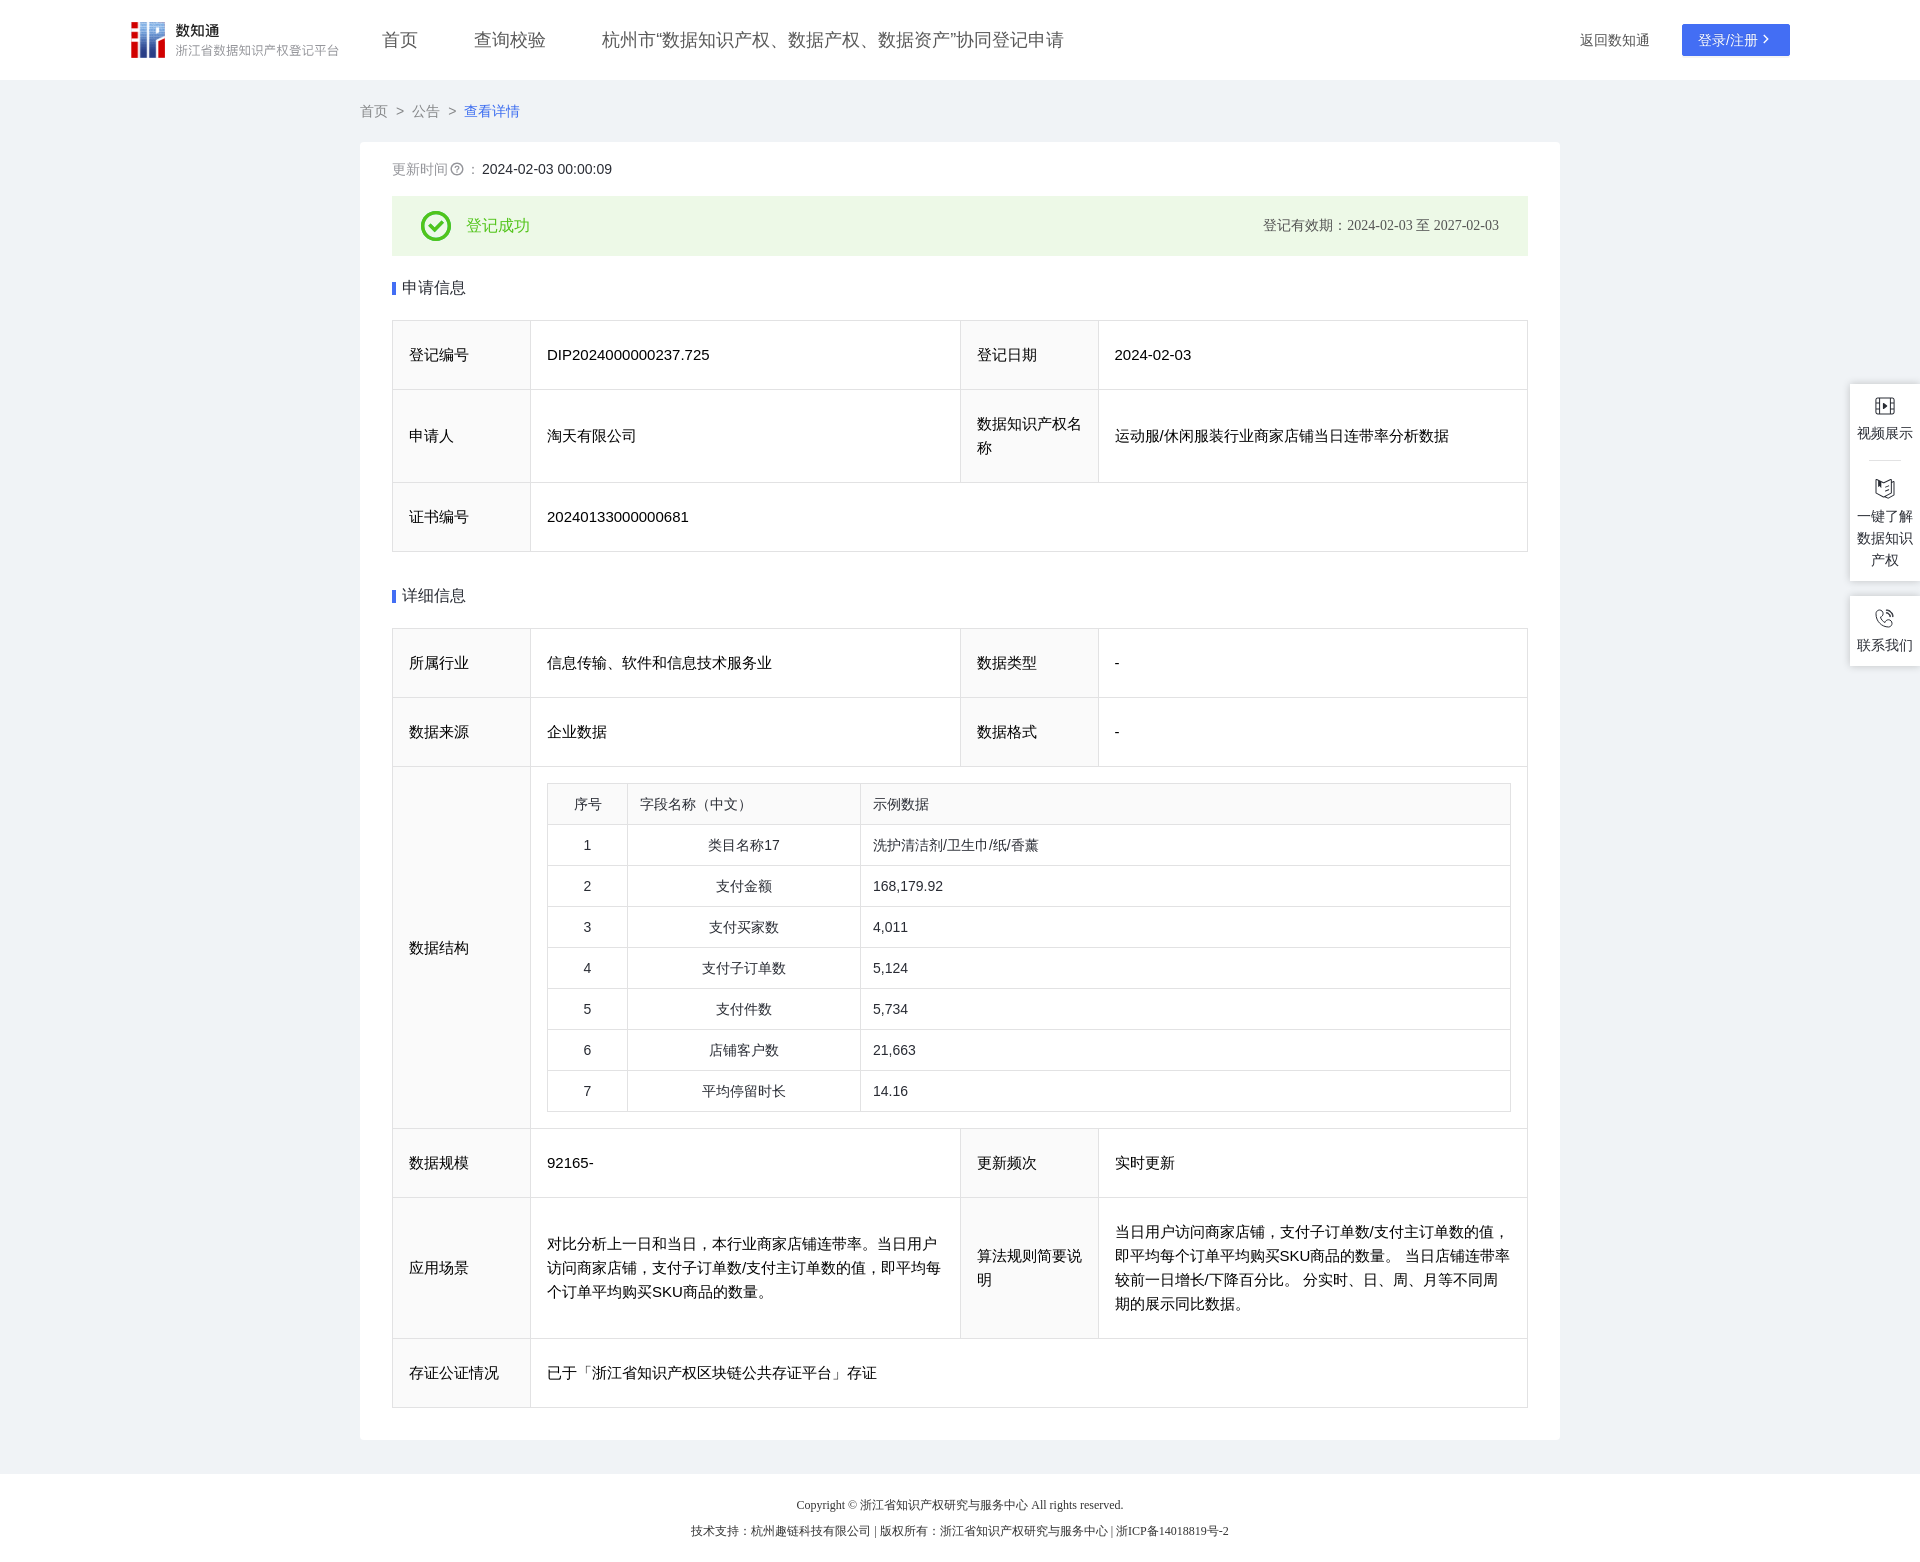Click the 运动服/休闲服装行业商家店铺当日连带率分析数据 title

tap(1281, 436)
